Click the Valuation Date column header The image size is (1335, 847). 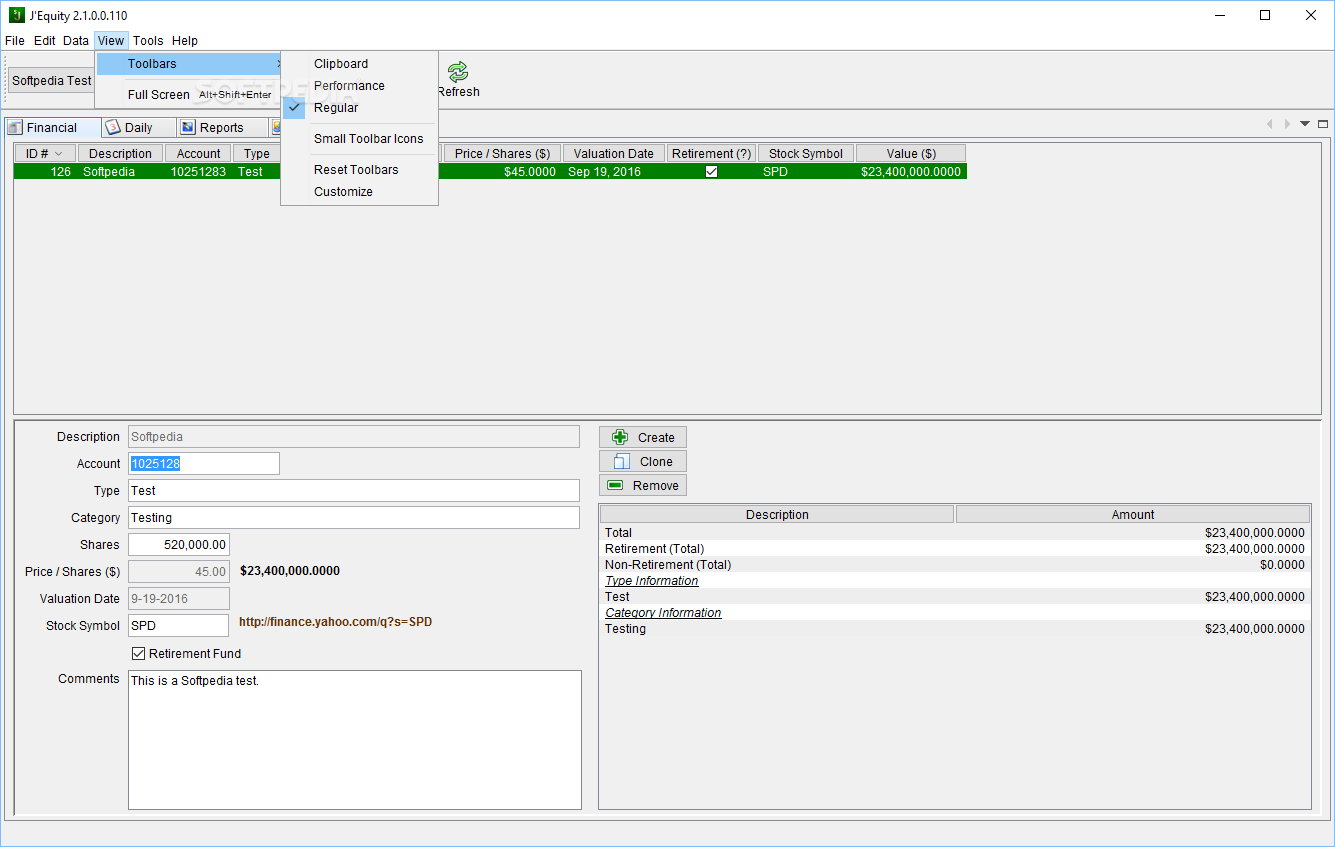coord(614,153)
